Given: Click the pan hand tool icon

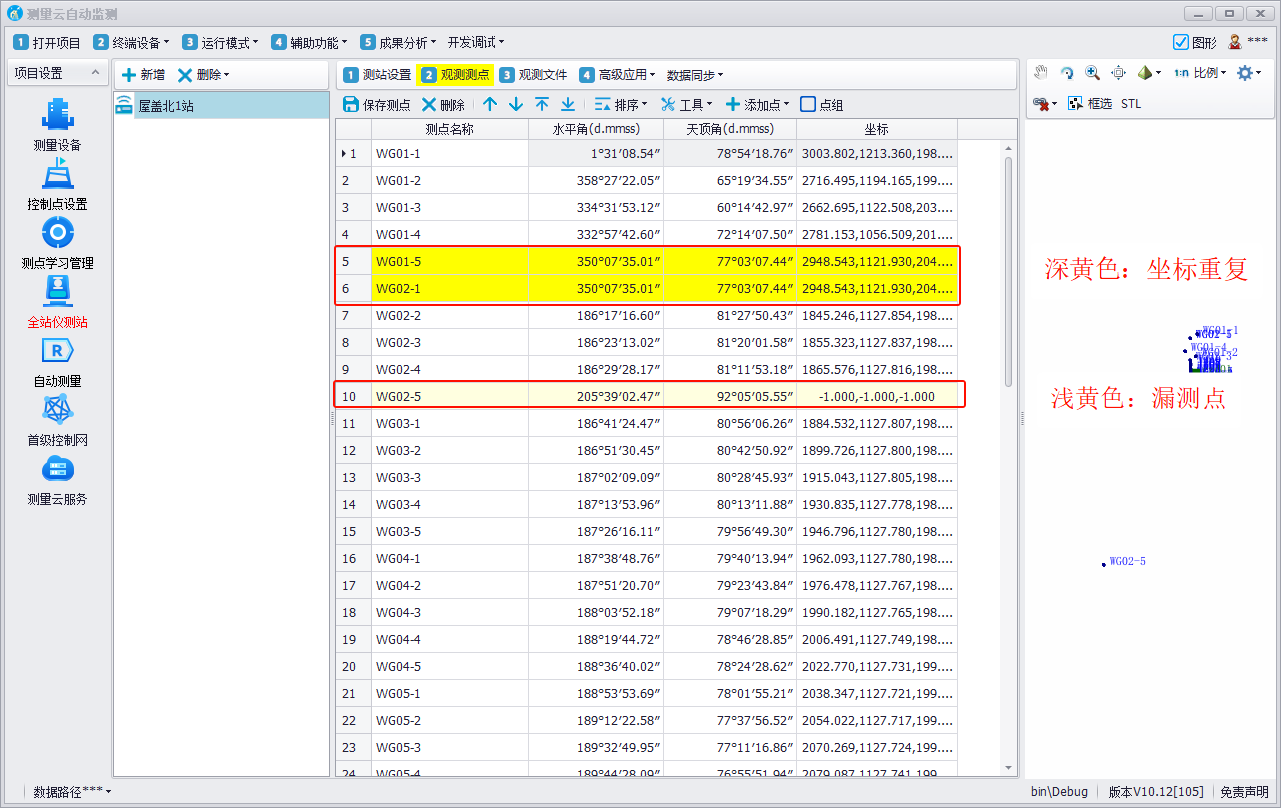Looking at the screenshot, I should click(x=1041, y=73).
